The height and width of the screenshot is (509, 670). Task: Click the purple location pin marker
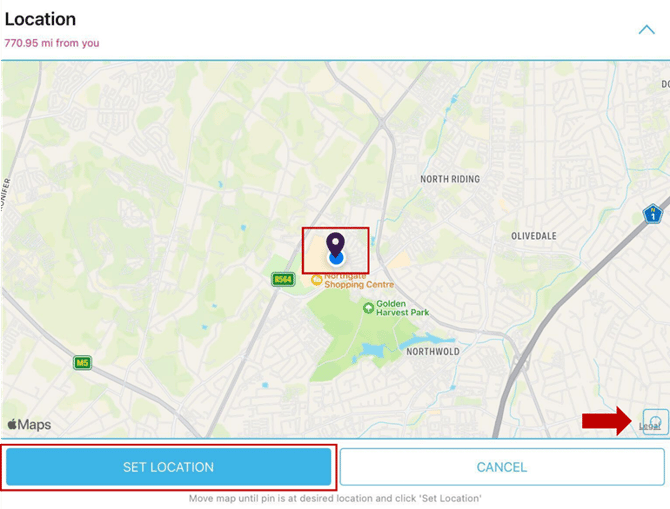[335, 244]
